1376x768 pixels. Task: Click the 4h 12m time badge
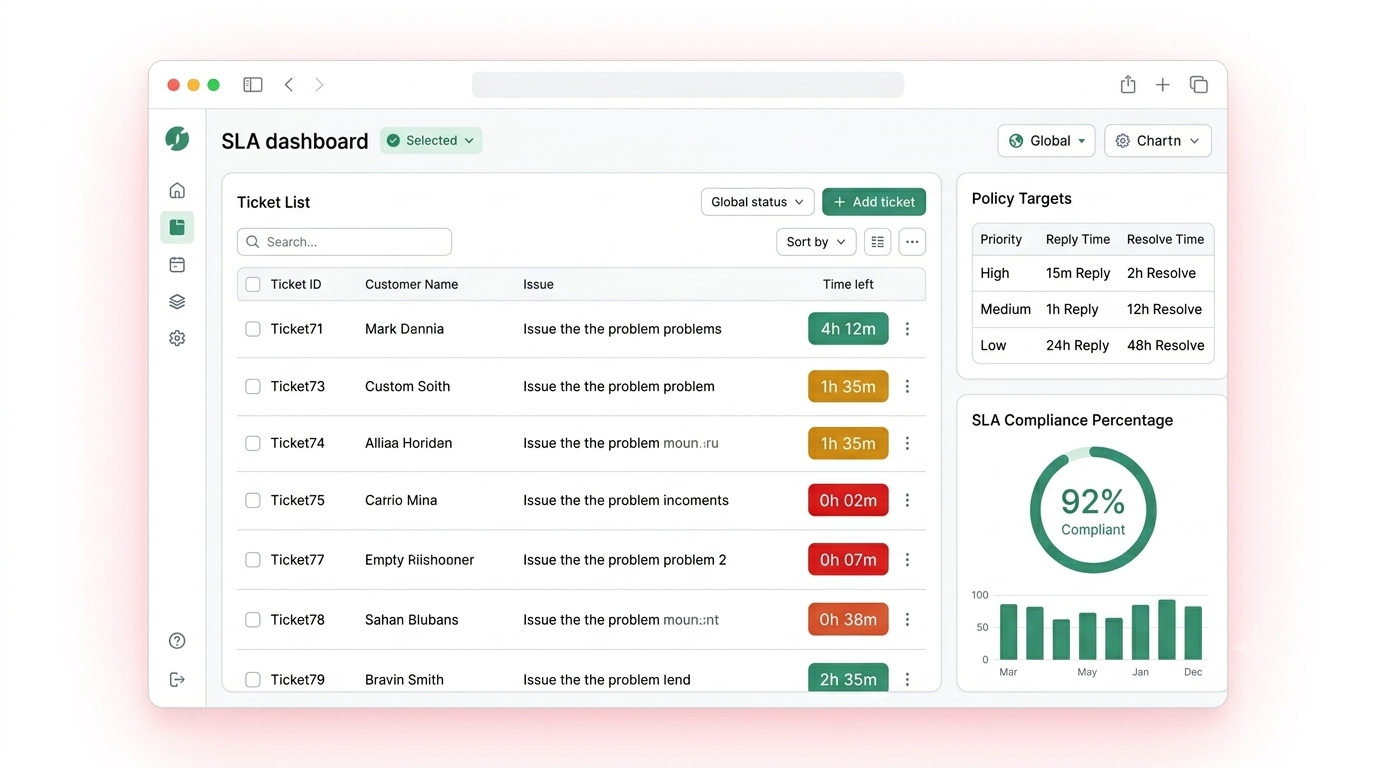(848, 329)
